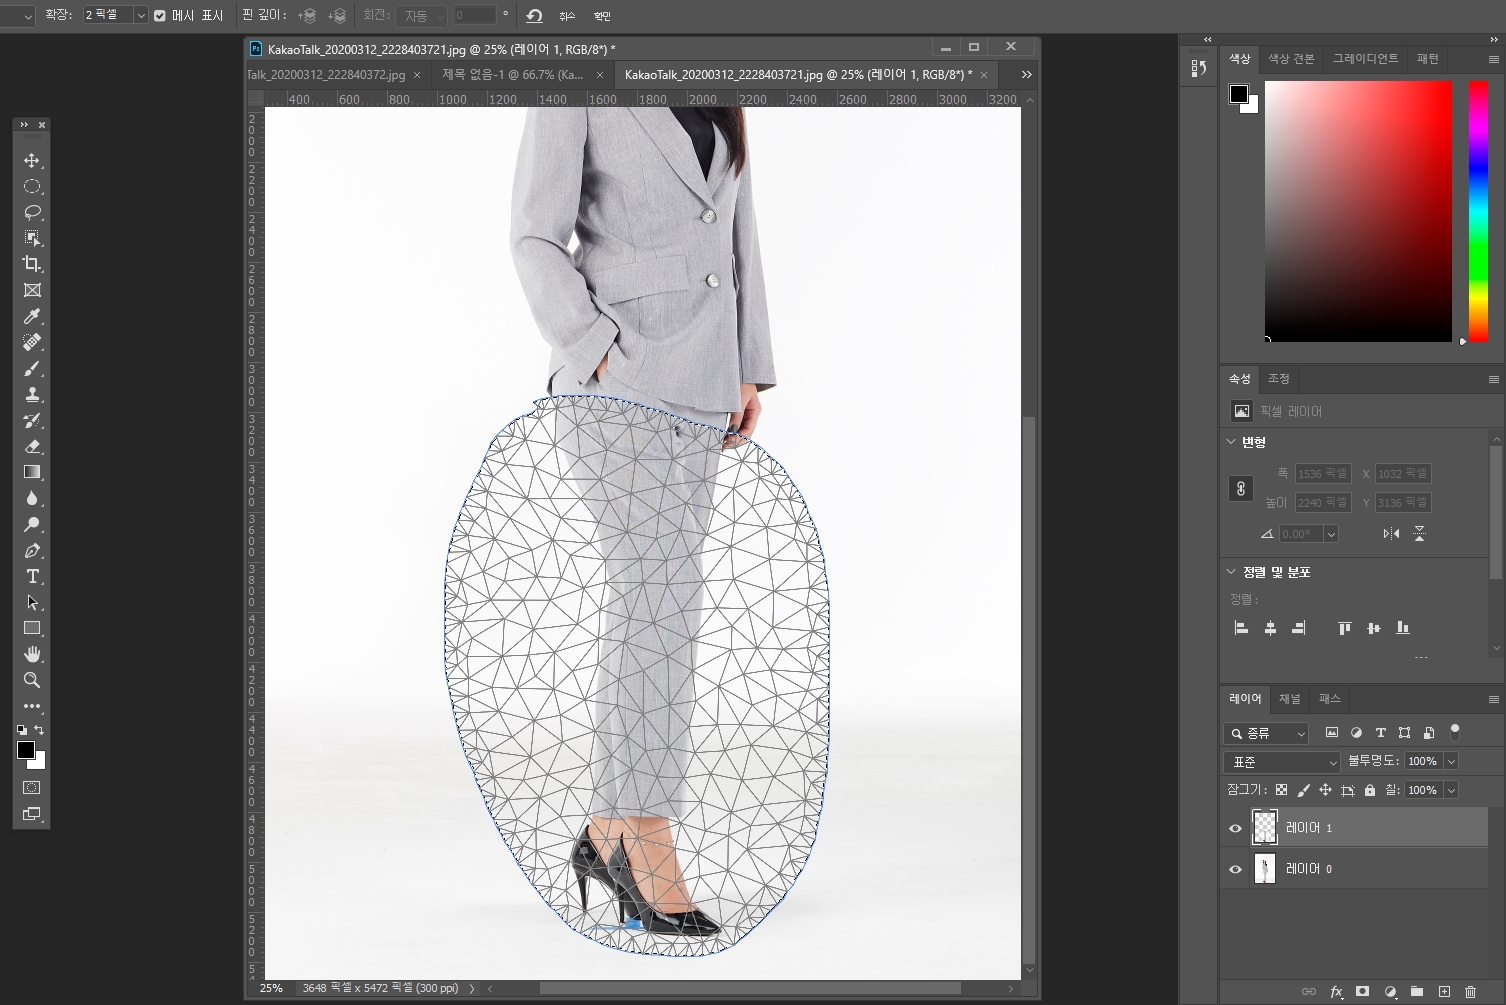Click Move pin forward depth icon

(x=307, y=16)
